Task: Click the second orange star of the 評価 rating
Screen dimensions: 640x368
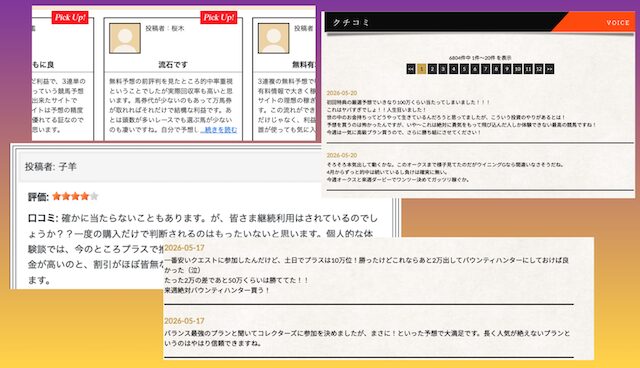Action: point(66,197)
